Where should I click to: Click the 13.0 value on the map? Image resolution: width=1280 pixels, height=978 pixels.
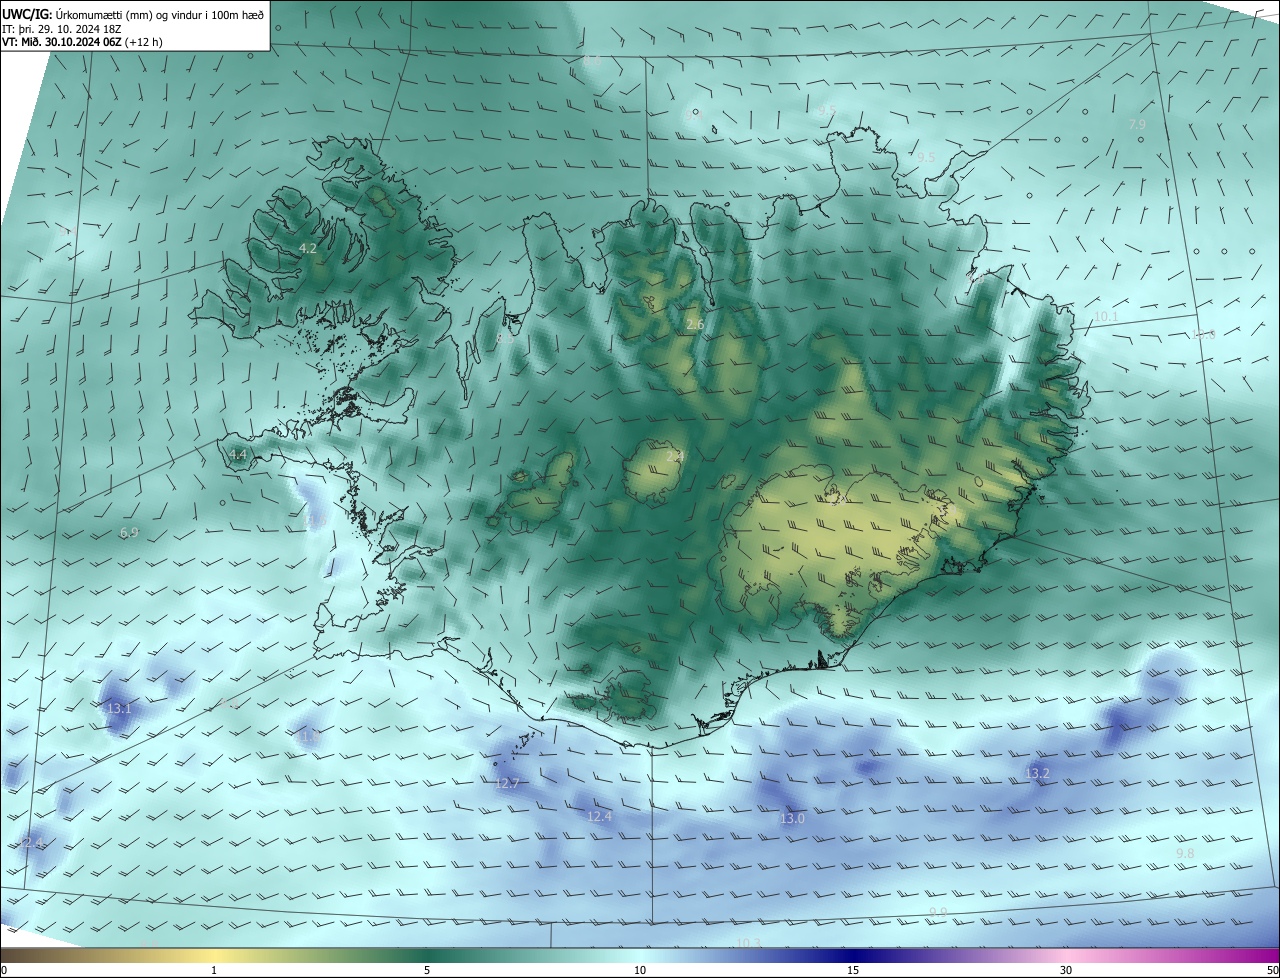(x=792, y=818)
